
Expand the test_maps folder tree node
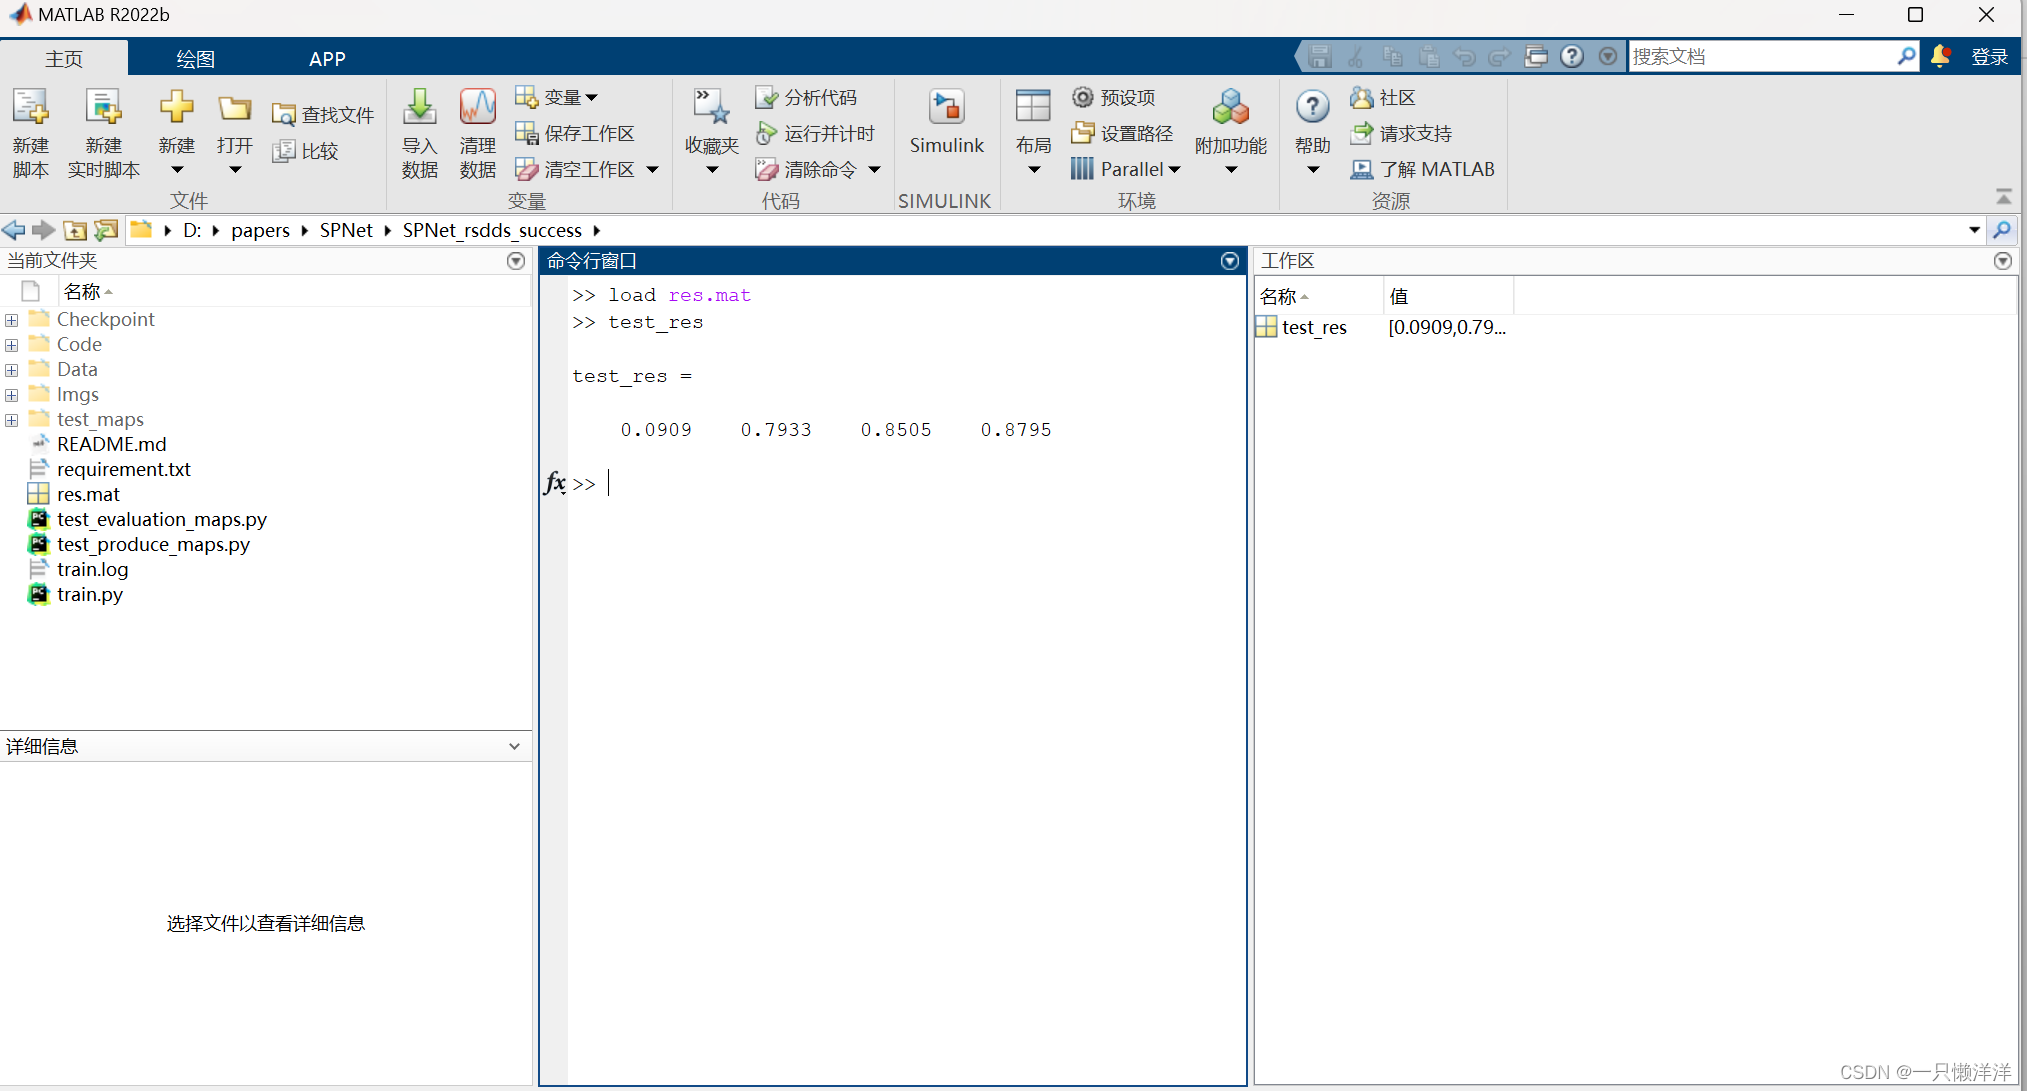[x=12, y=420]
